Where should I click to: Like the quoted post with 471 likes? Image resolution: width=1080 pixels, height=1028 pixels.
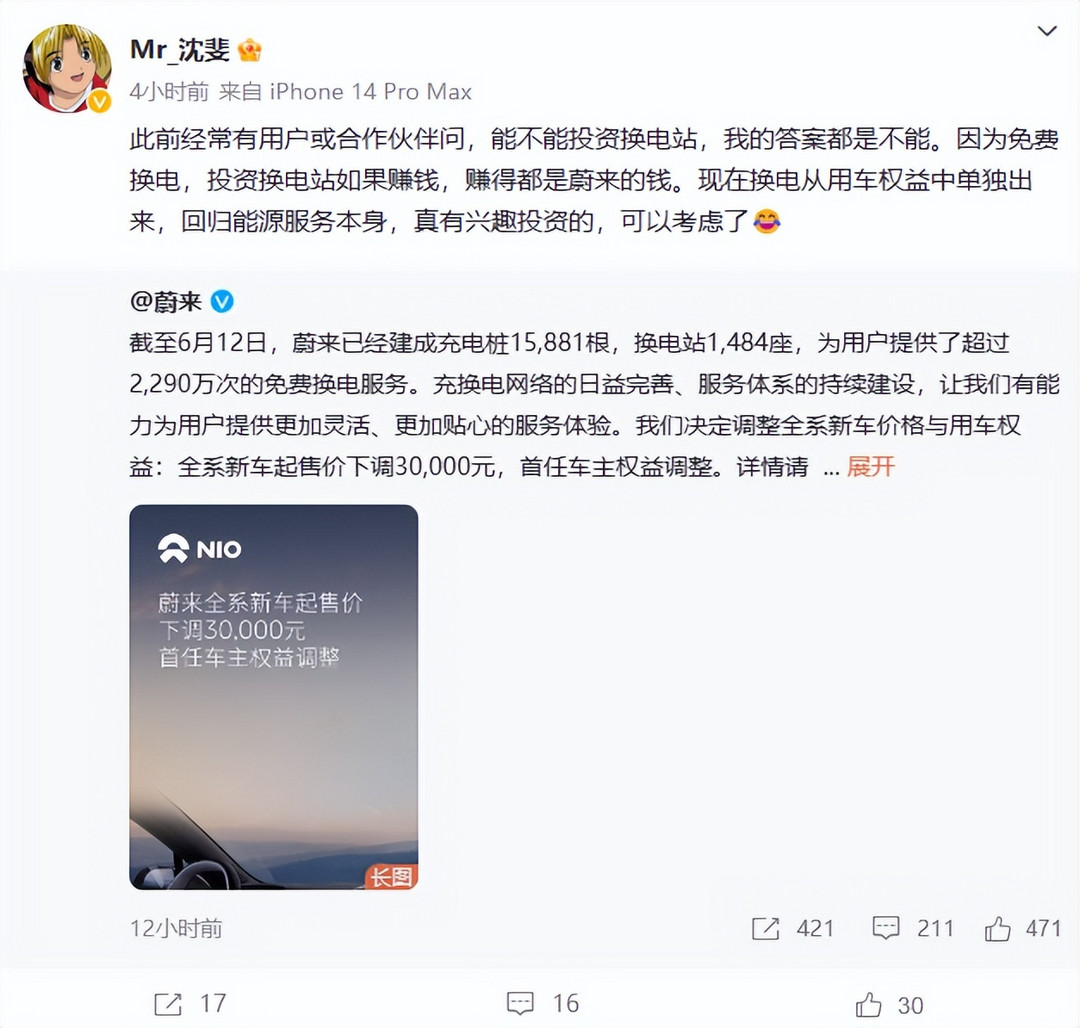point(1022,928)
